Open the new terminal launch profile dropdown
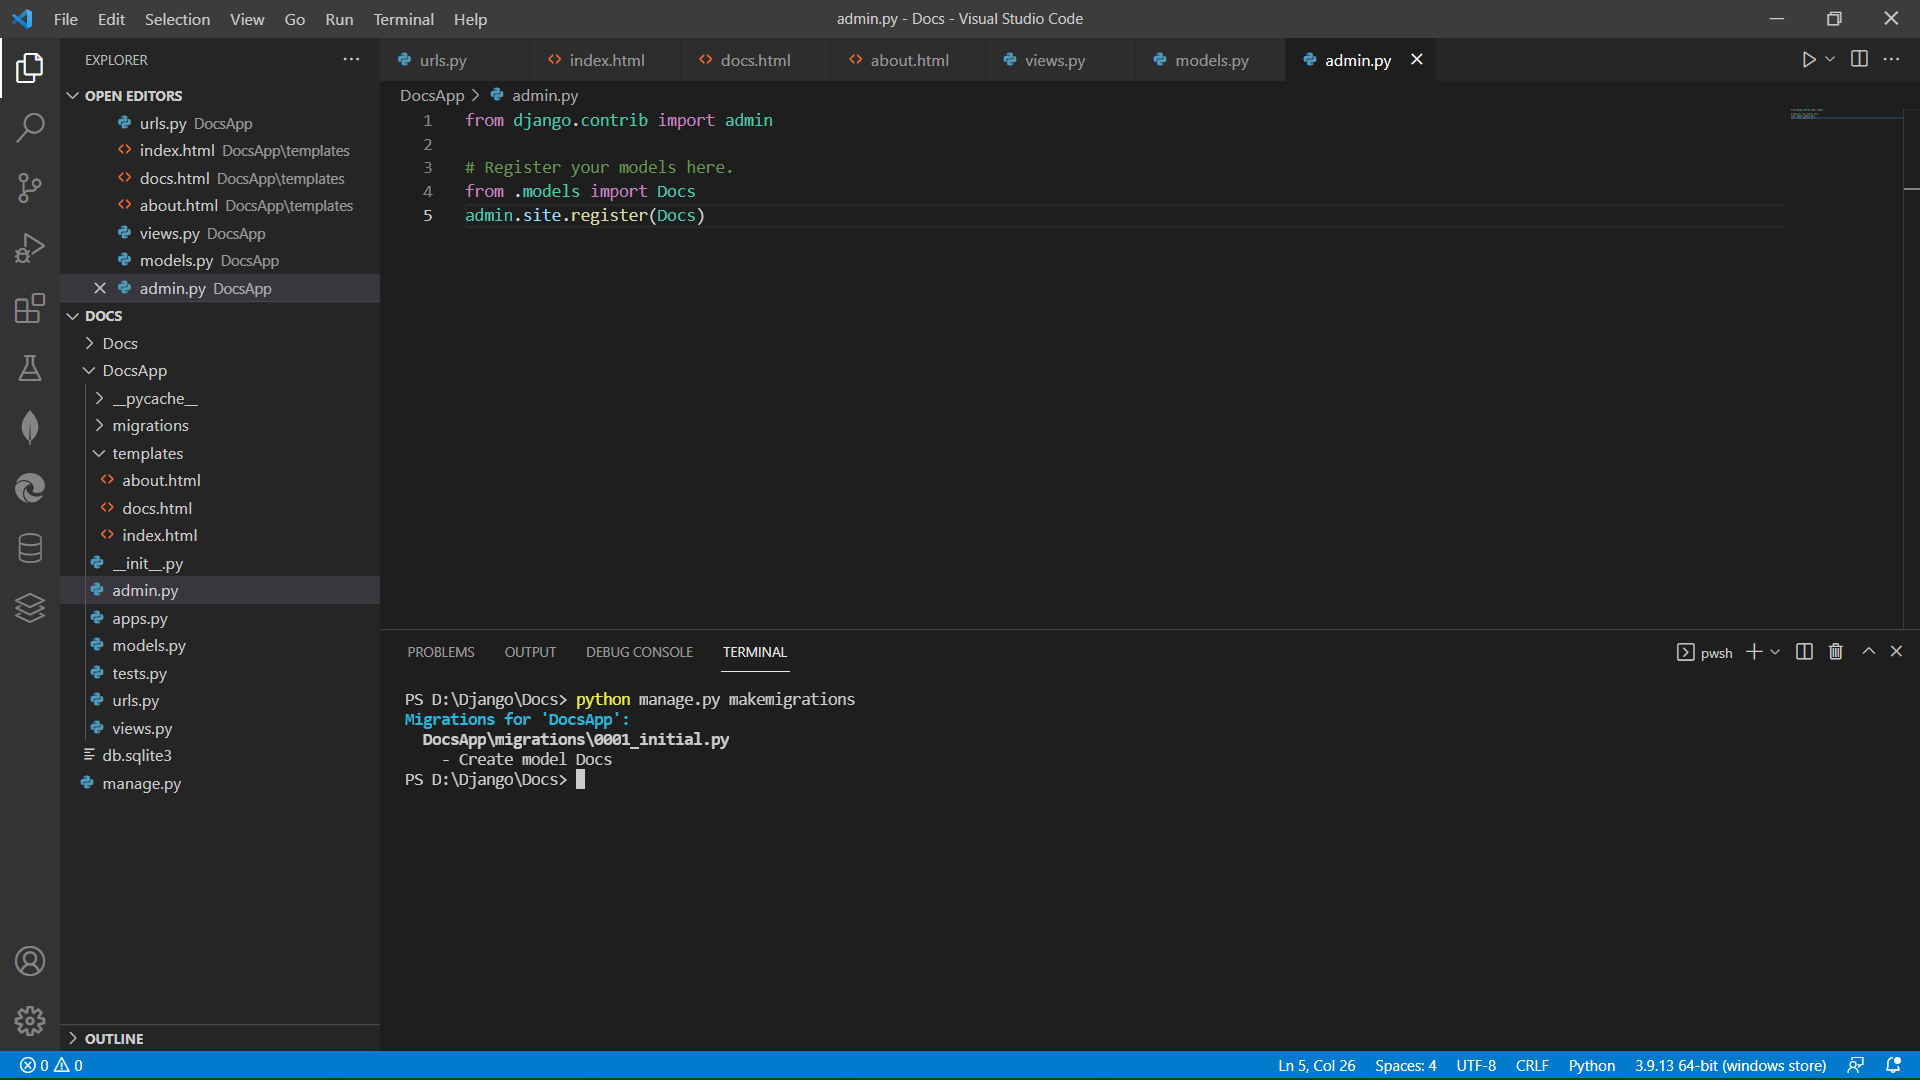The height and width of the screenshot is (1080, 1920). (1776, 652)
